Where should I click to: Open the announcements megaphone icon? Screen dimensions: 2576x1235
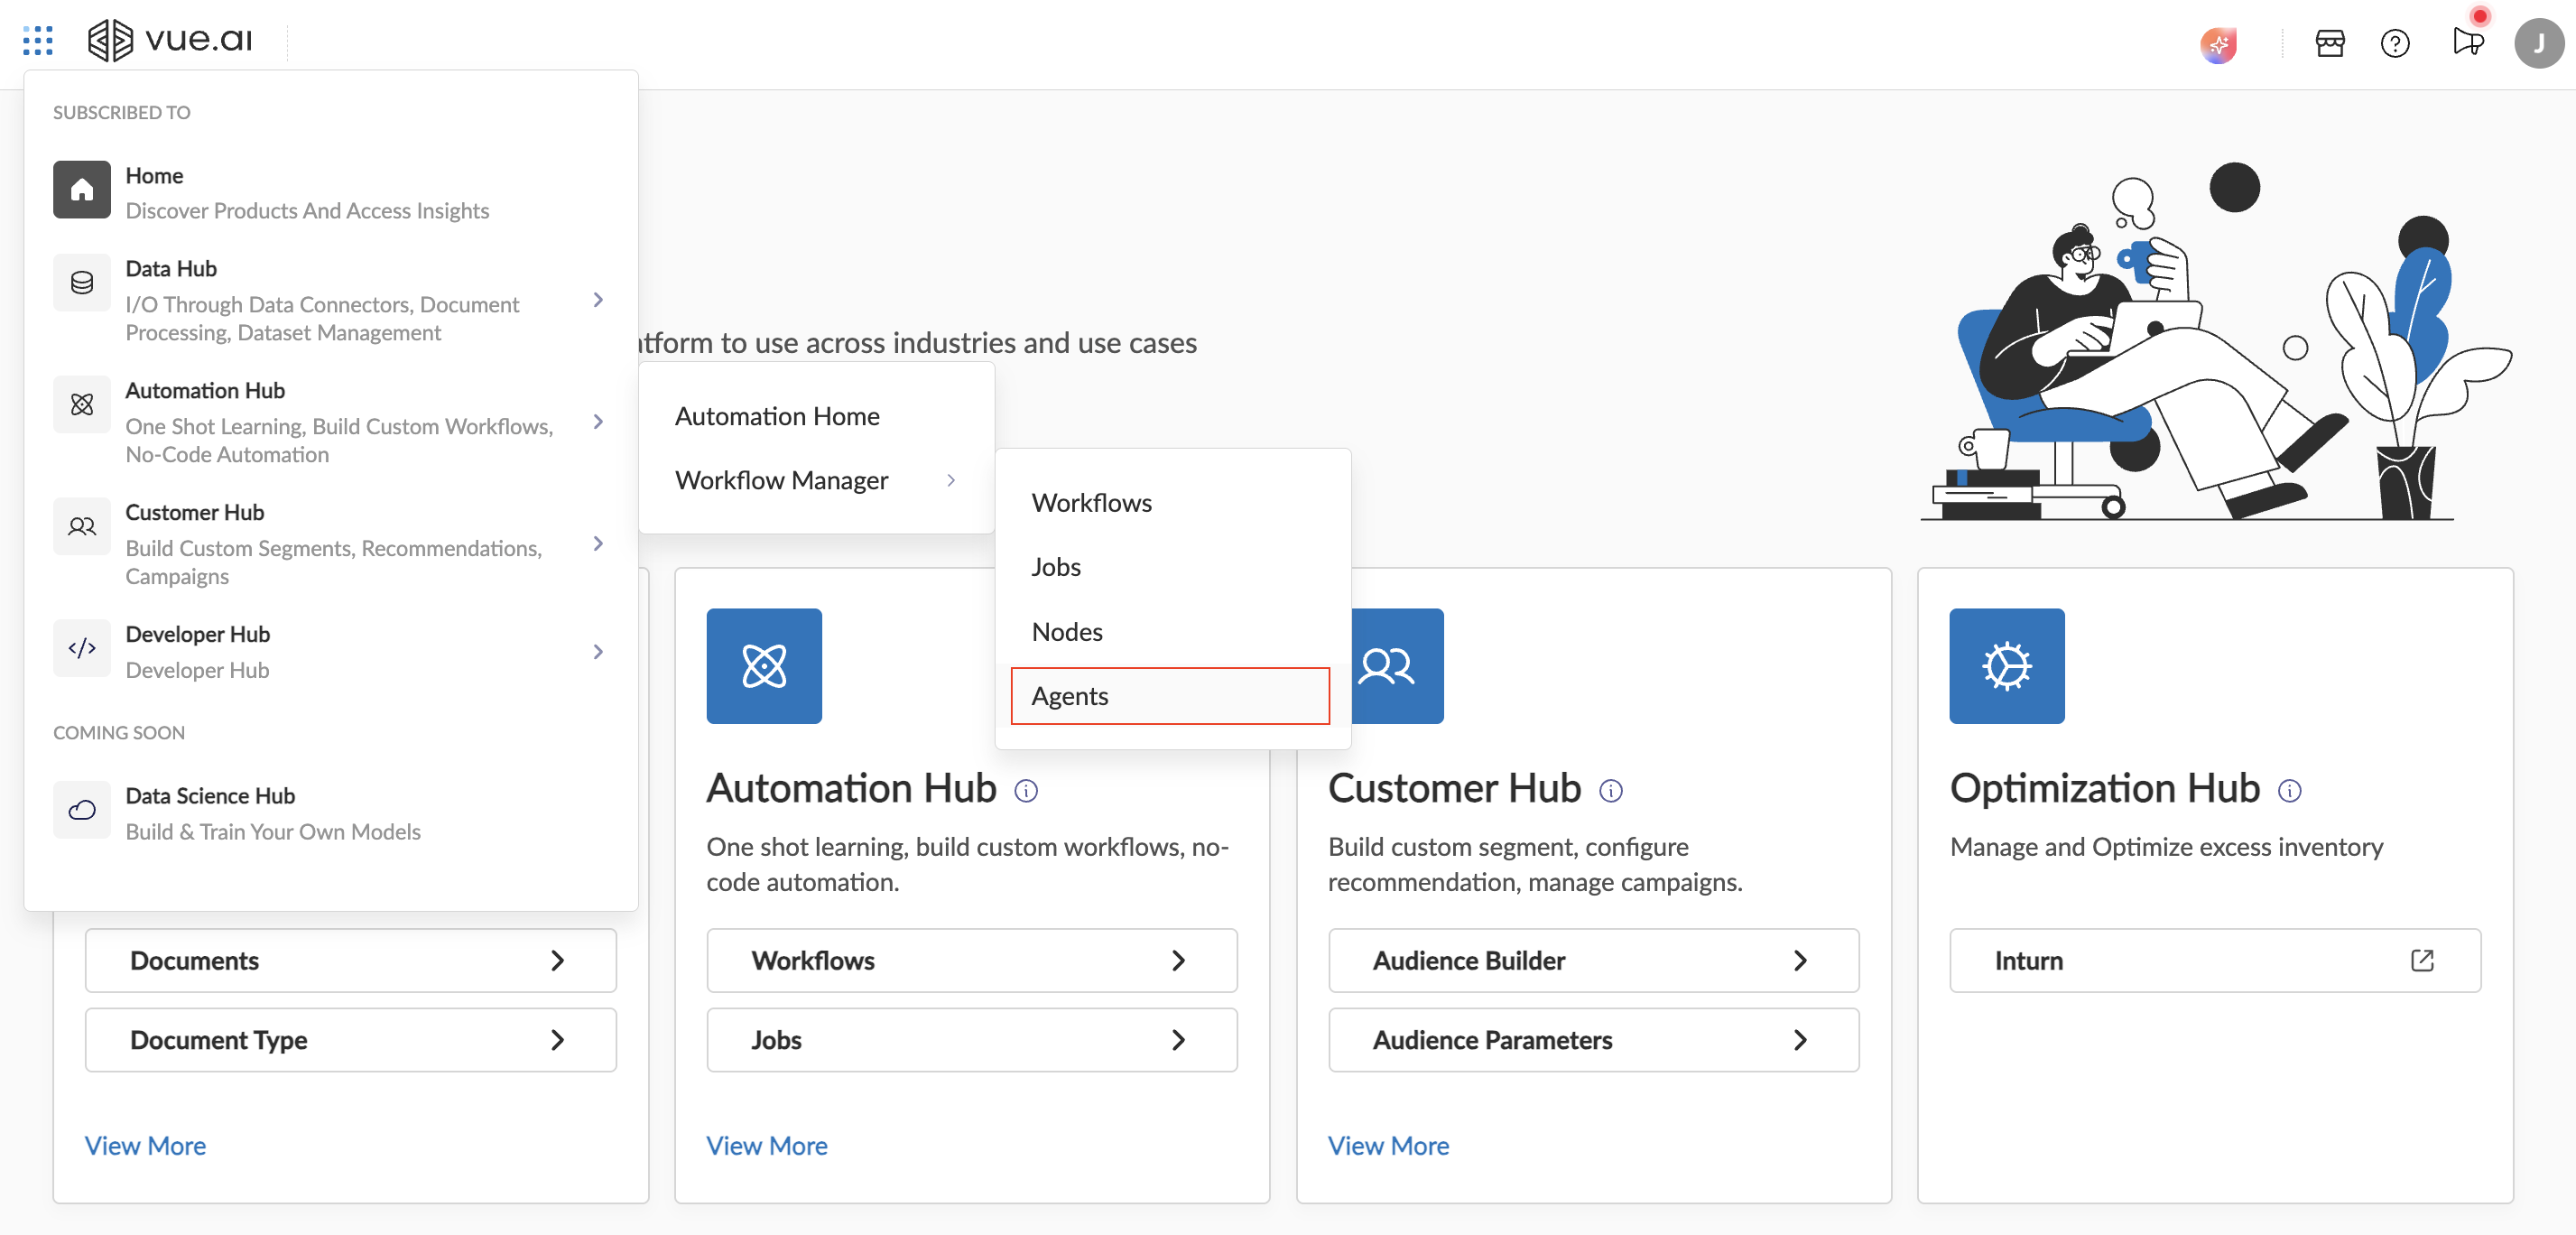tap(2467, 42)
